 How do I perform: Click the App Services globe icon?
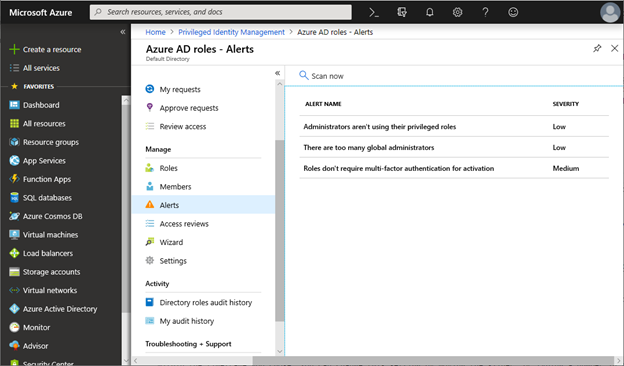coord(14,160)
